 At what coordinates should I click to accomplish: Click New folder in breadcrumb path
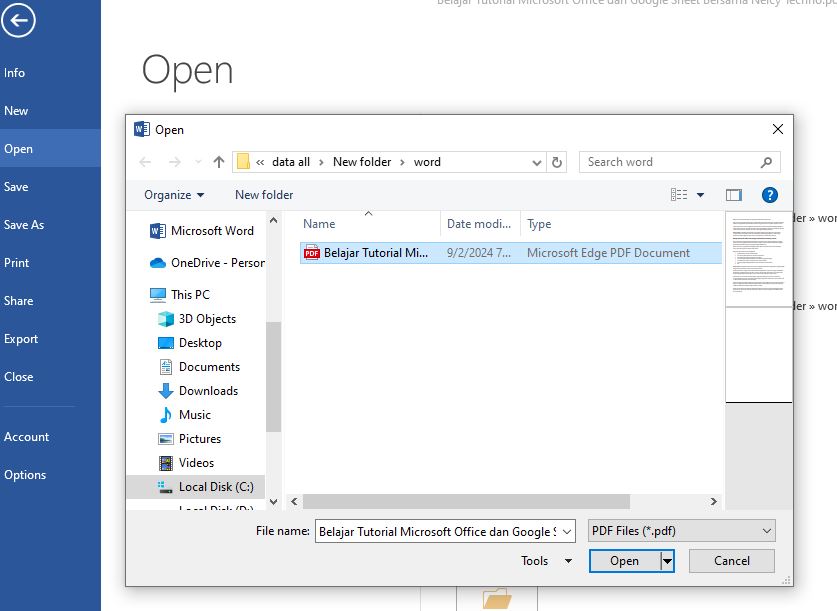click(362, 162)
